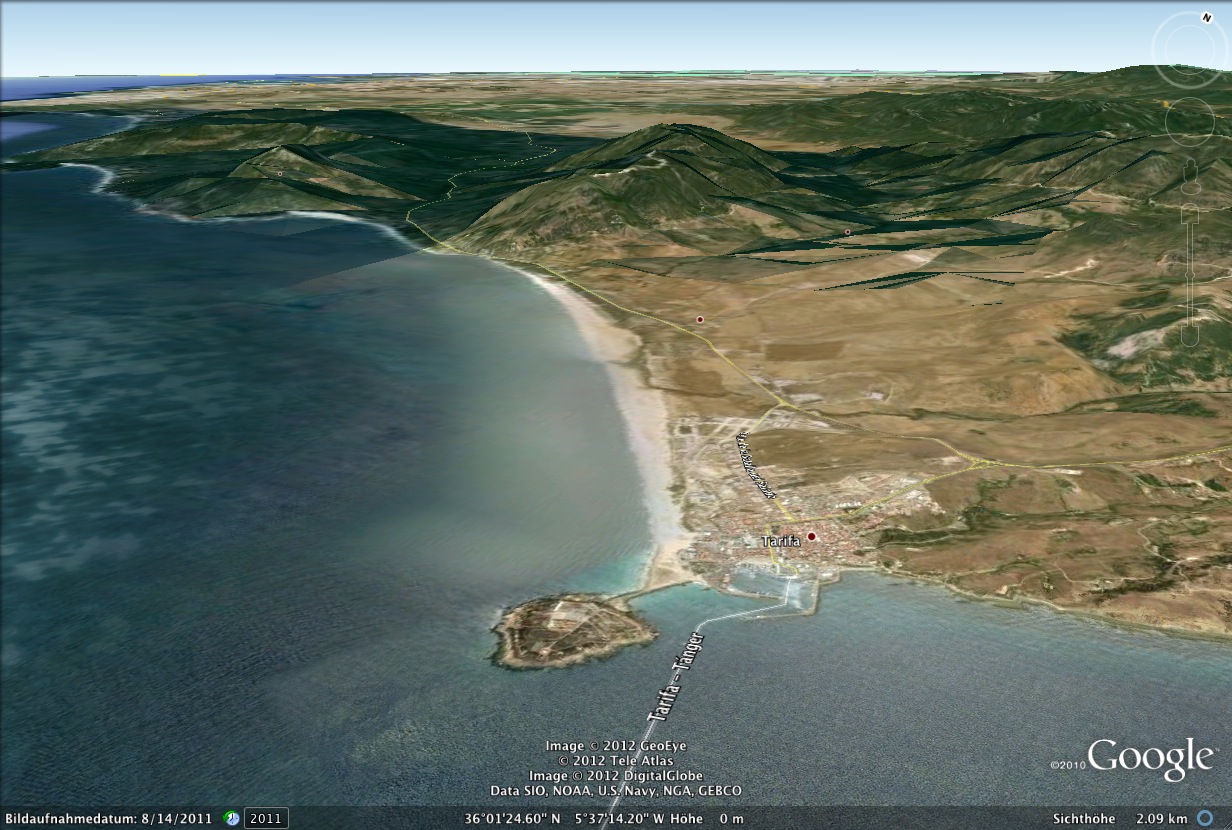Click the red Tarifa placemark dot
This screenshot has width=1232, height=830.
coord(812,537)
